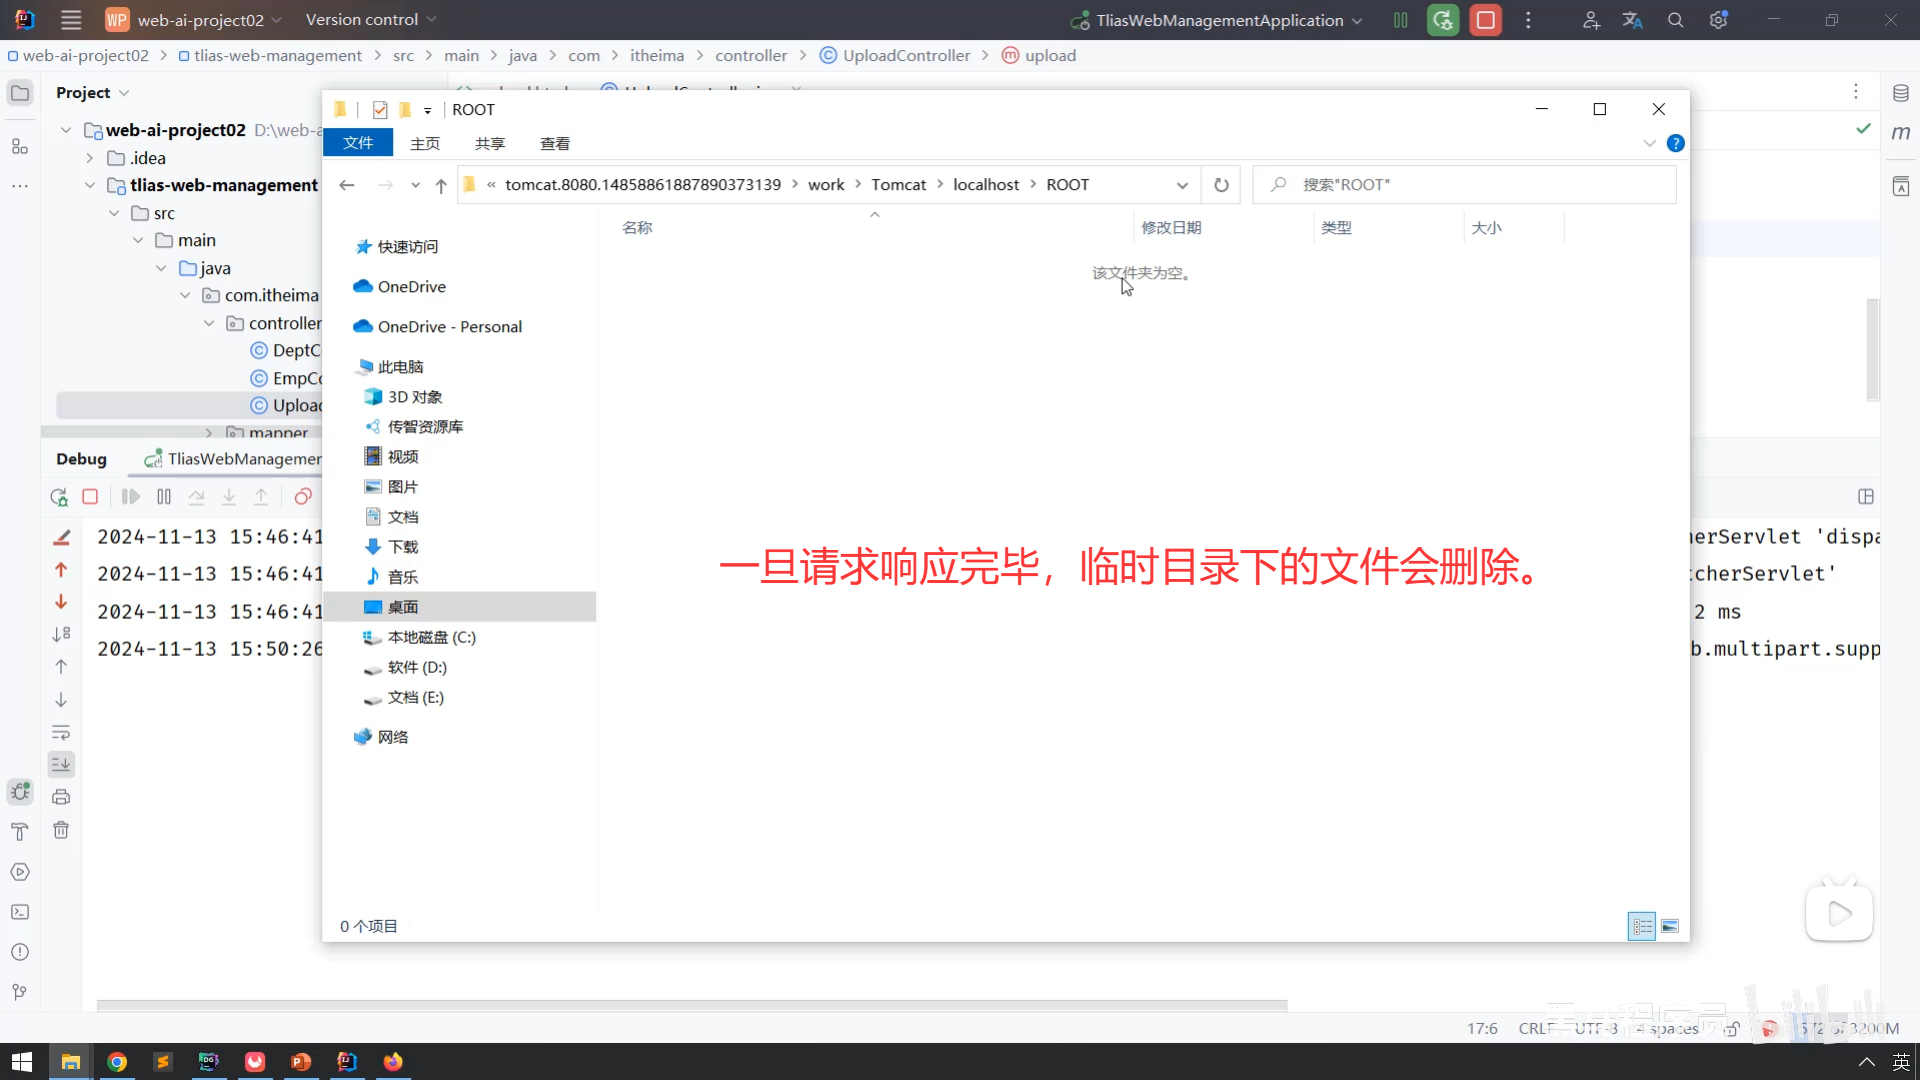The image size is (1920, 1080).
Task: Click the console horizontal scrollbar
Action: pos(690,1005)
